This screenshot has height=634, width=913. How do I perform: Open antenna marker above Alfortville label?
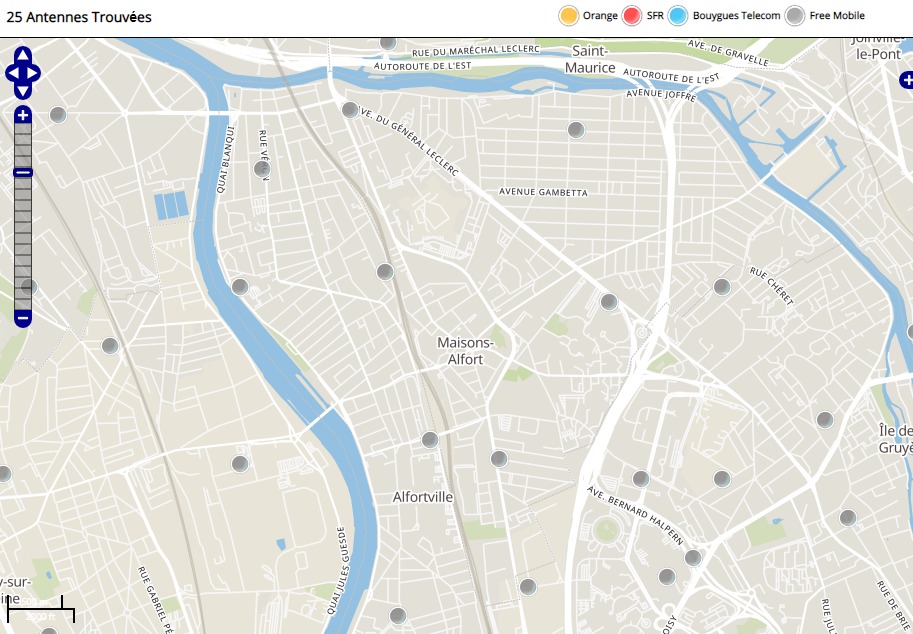[430, 440]
